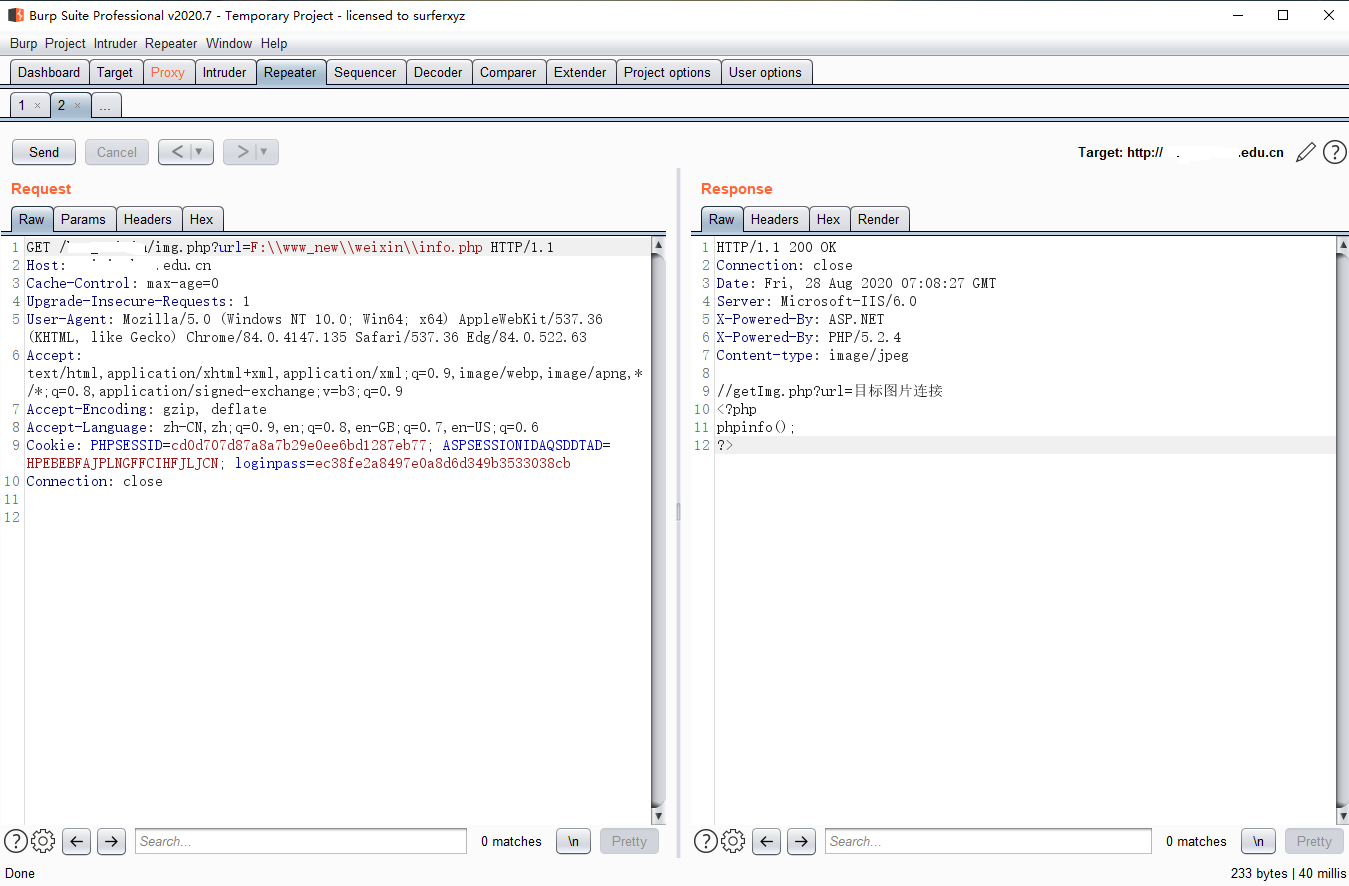
Task: Switch to the Proxy tab
Action: tap(168, 72)
